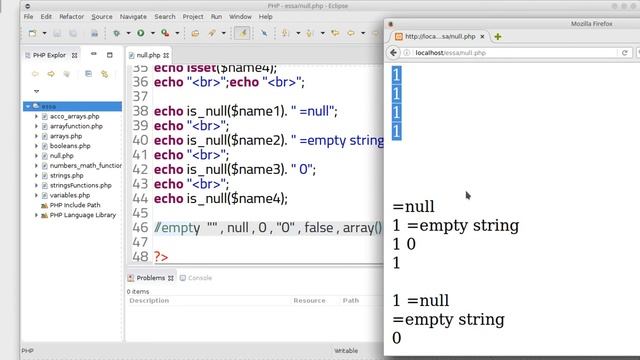
Task: Click the Save icon in Eclipse toolbar
Action: tap(57, 33)
